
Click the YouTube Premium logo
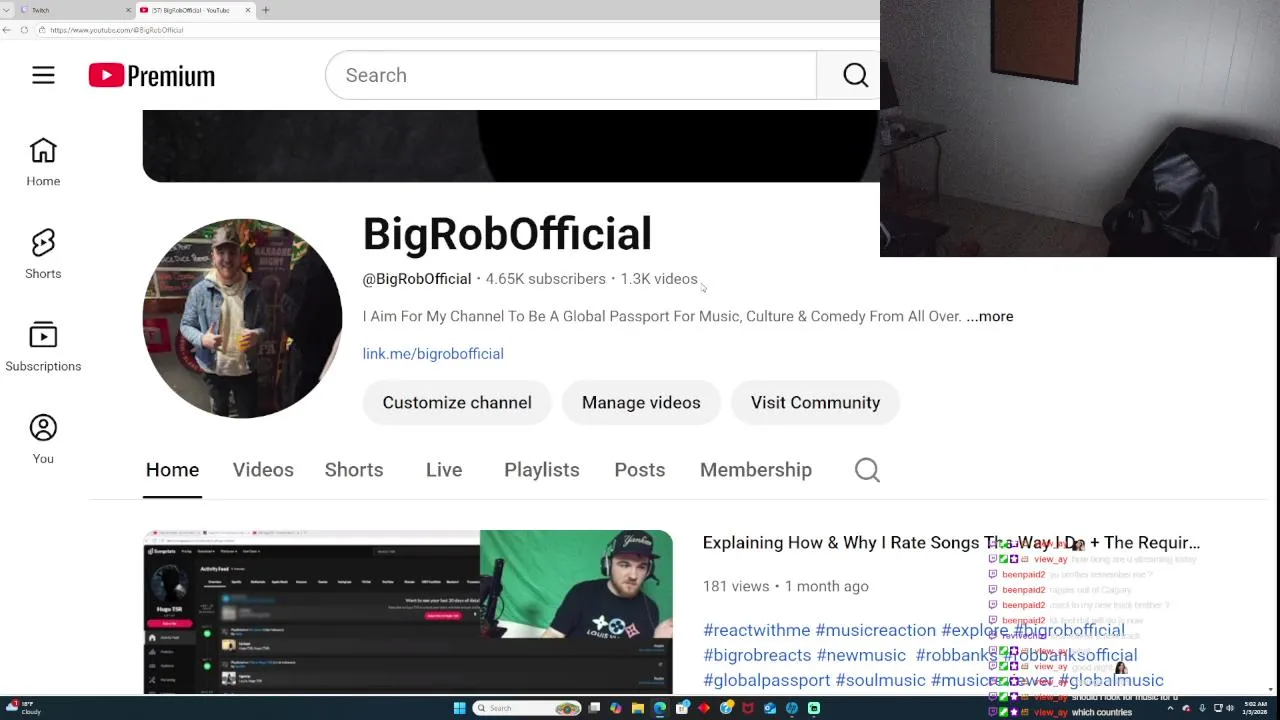pyautogui.click(x=152, y=75)
